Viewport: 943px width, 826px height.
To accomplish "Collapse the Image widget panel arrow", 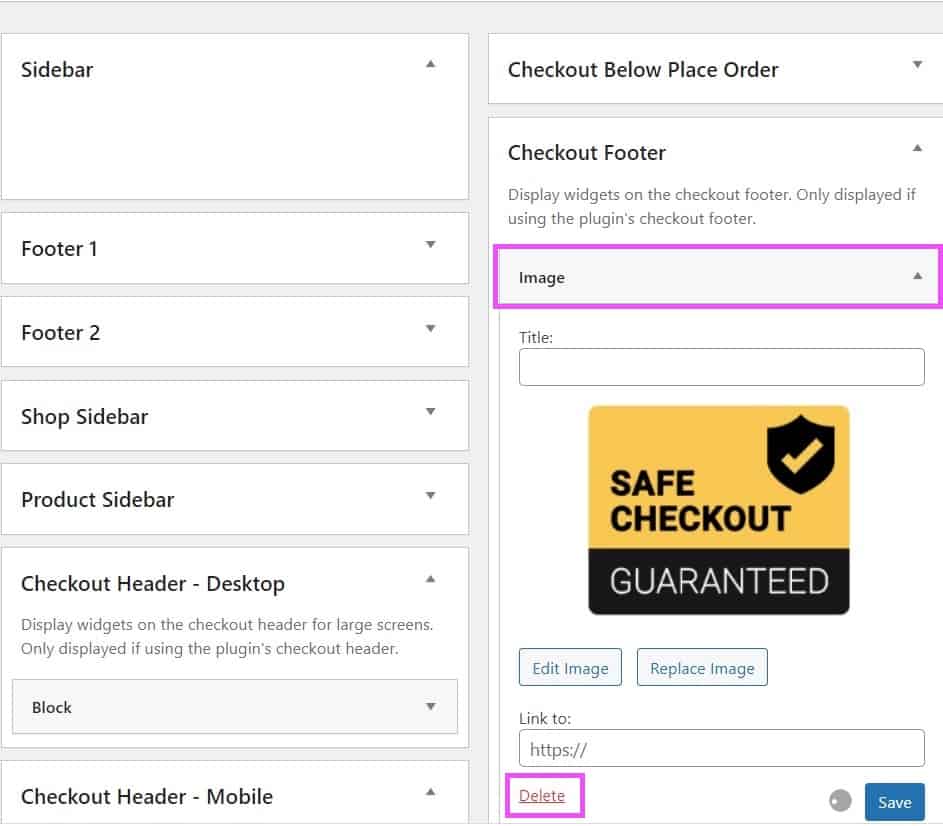I will (x=917, y=276).
